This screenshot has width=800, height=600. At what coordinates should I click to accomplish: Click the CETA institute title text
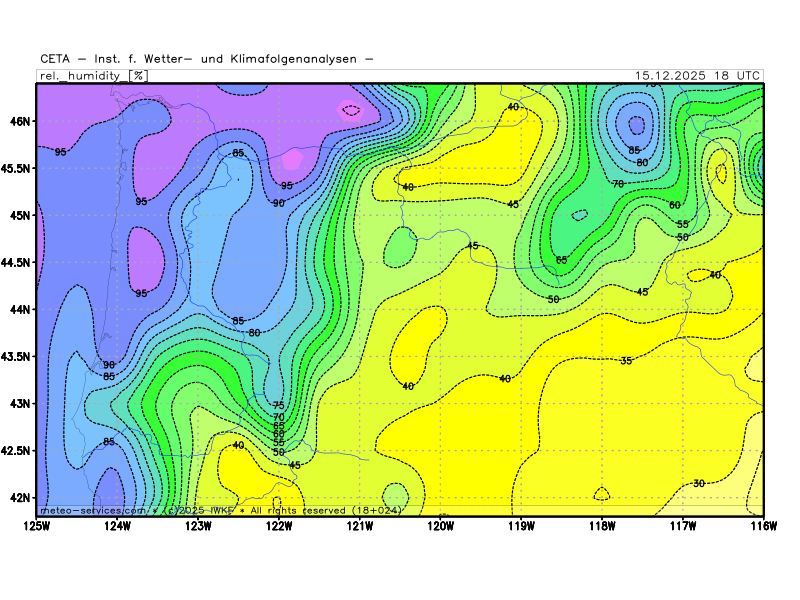(x=207, y=58)
